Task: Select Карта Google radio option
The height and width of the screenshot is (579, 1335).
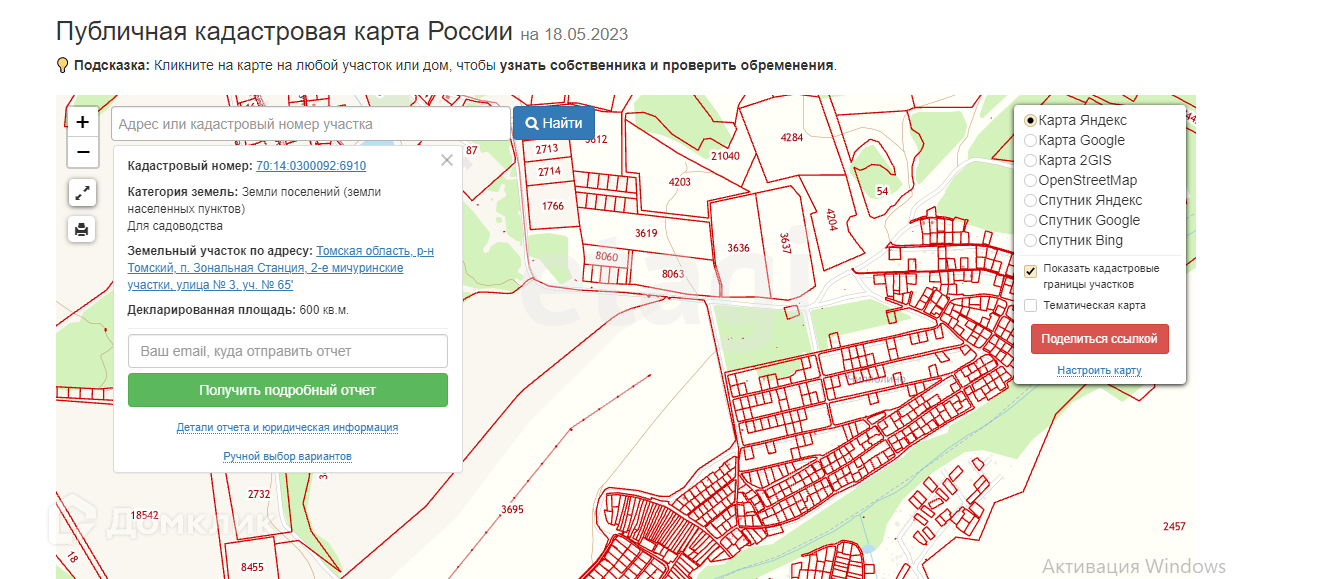Action: pos(1030,140)
